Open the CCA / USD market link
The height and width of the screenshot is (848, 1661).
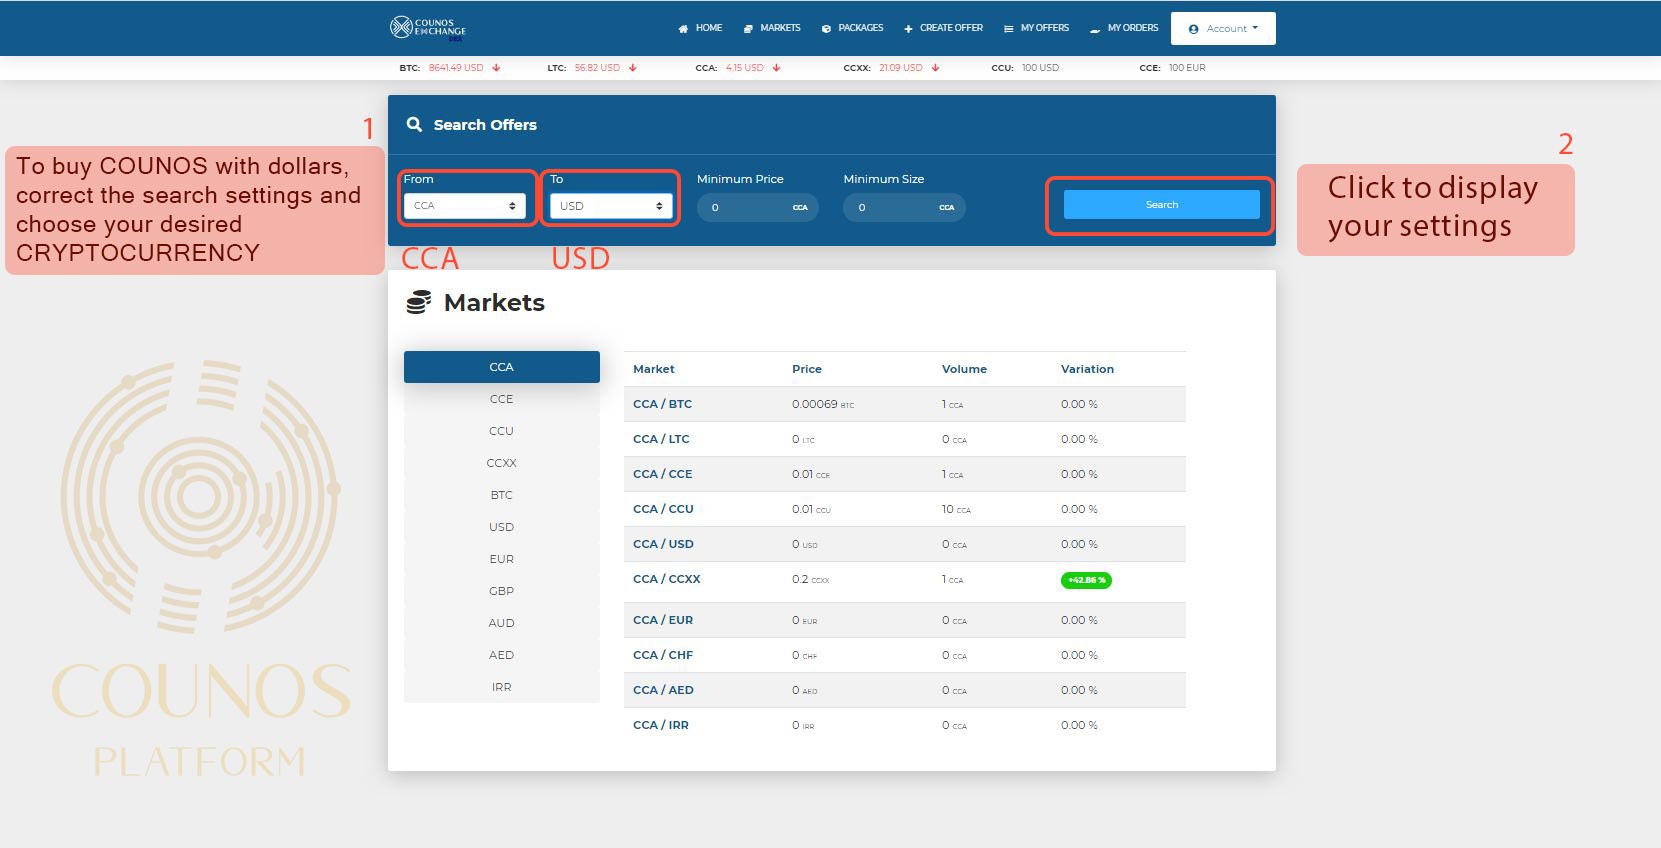(x=663, y=544)
